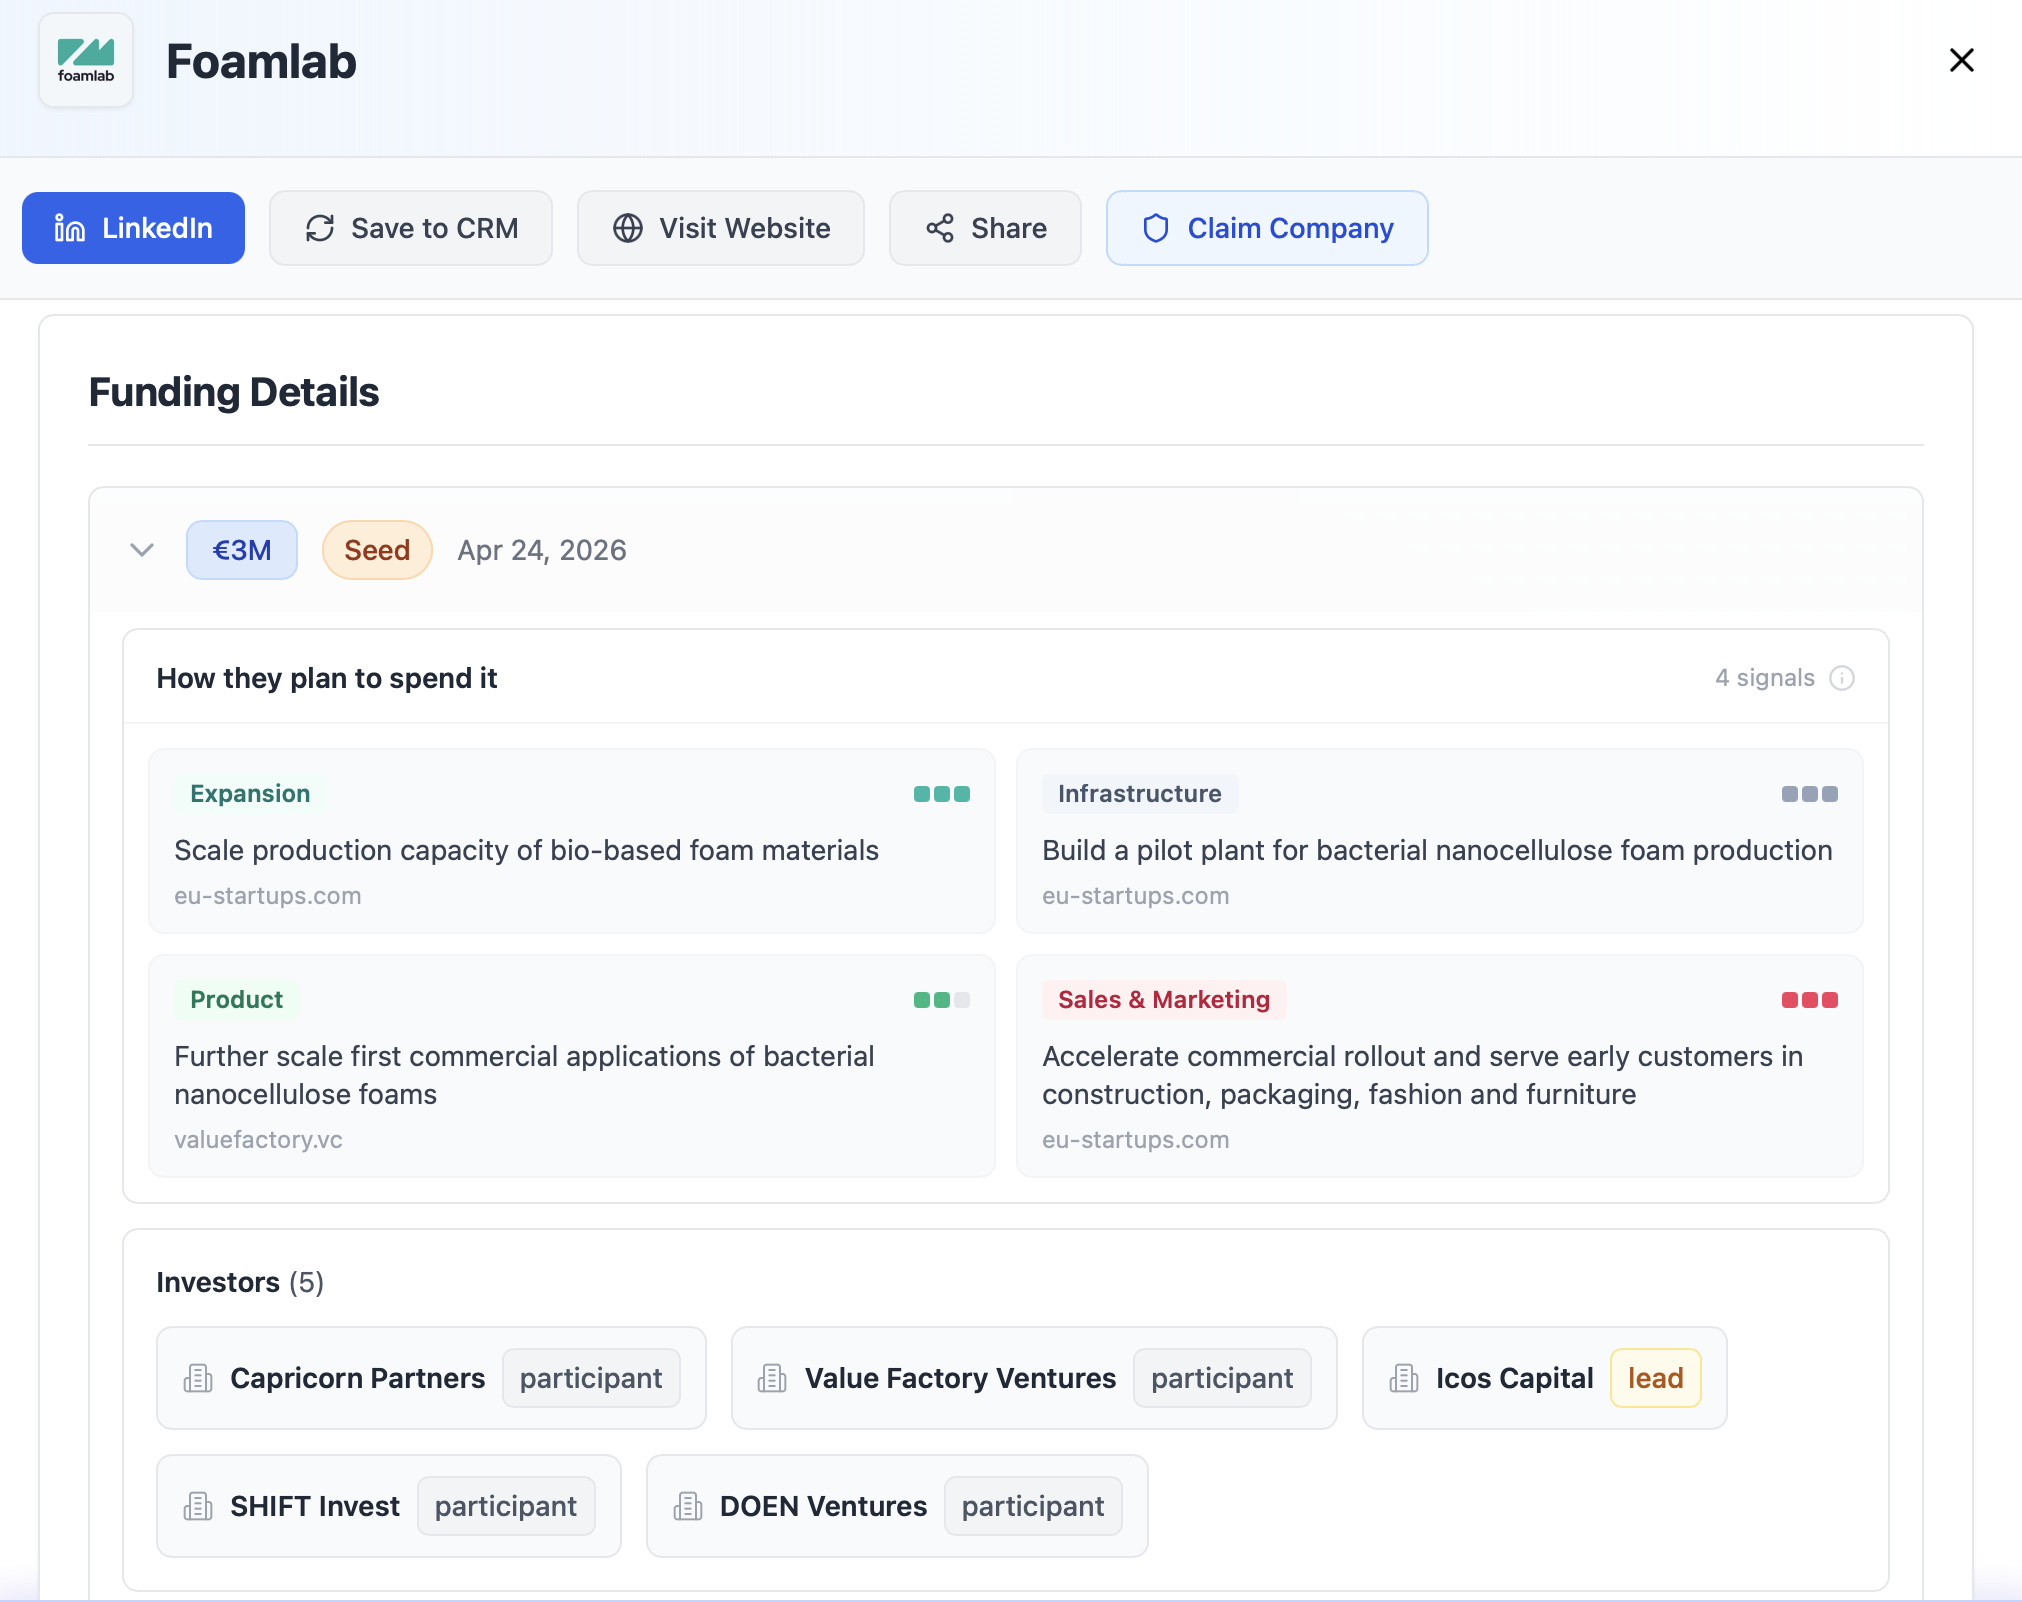
Task: Open Visit Website link
Action: coord(721,228)
